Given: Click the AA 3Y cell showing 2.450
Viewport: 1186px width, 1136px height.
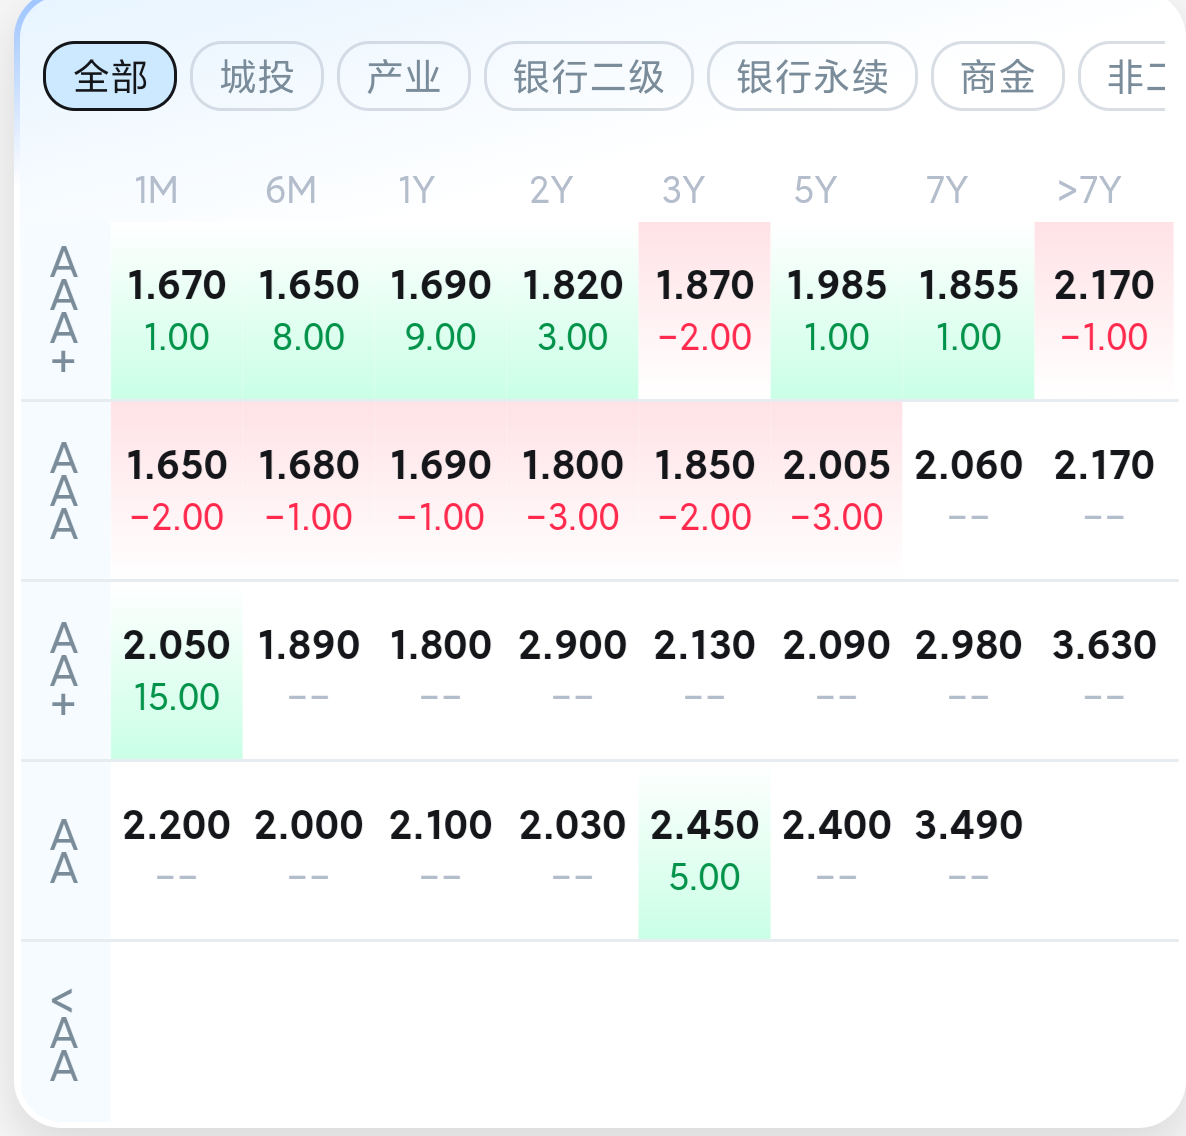Looking at the screenshot, I should pyautogui.click(x=704, y=850).
